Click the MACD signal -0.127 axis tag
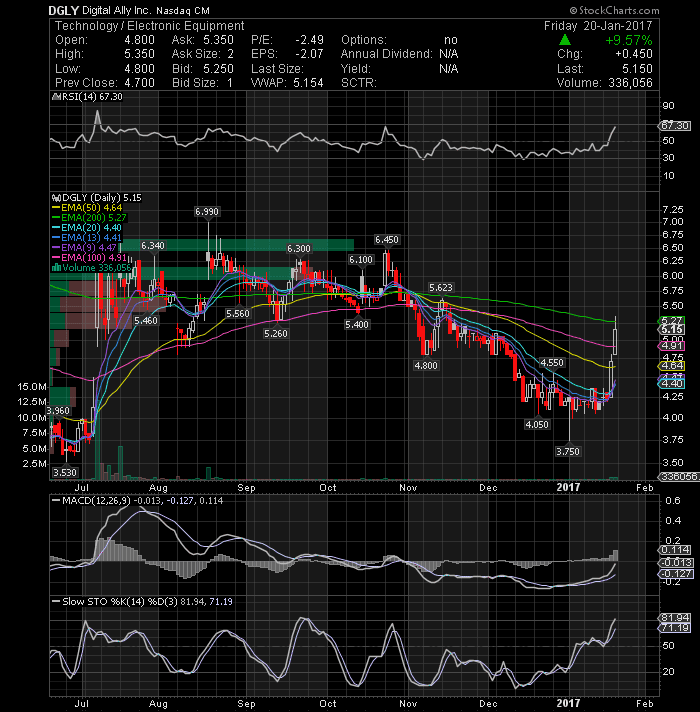Viewport: 700px width, 712px height. point(675,574)
